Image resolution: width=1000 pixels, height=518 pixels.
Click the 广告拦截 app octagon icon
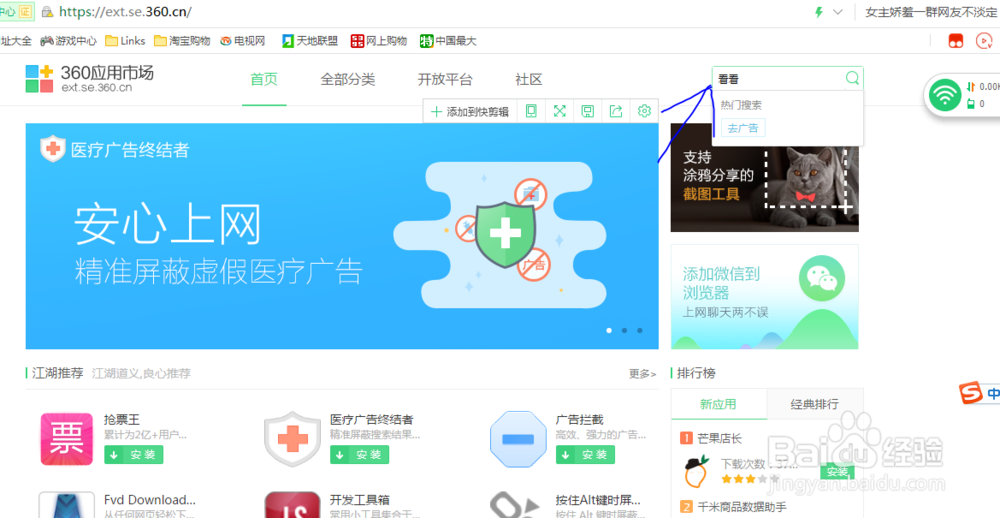click(518, 439)
